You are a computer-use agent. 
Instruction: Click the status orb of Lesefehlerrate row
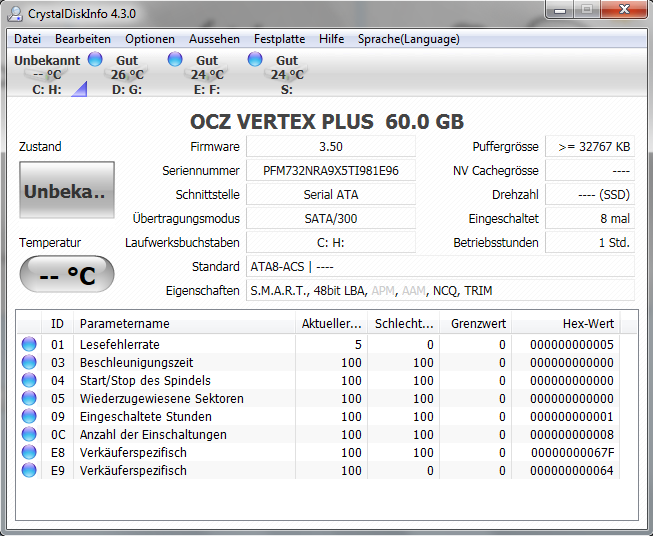[29, 344]
